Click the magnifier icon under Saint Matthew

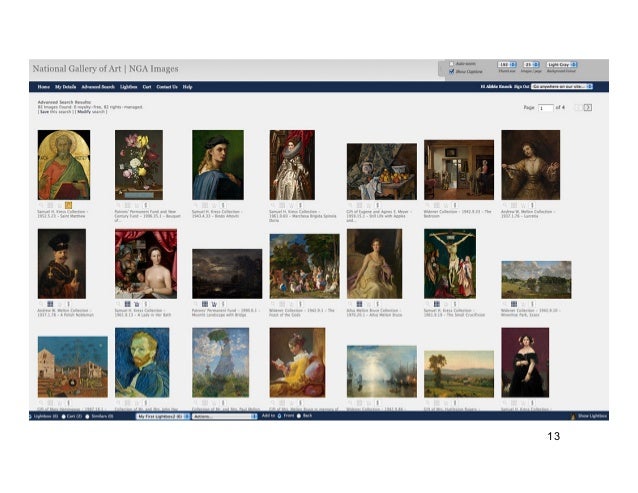pyautogui.click(x=41, y=205)
